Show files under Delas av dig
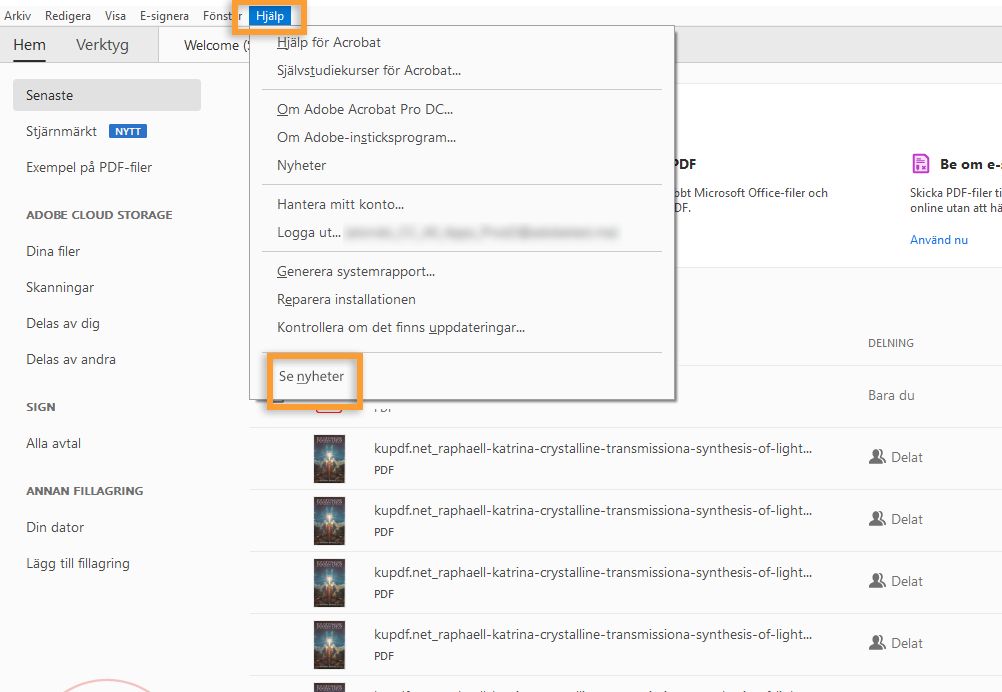1002x692 pixels. 63,323
